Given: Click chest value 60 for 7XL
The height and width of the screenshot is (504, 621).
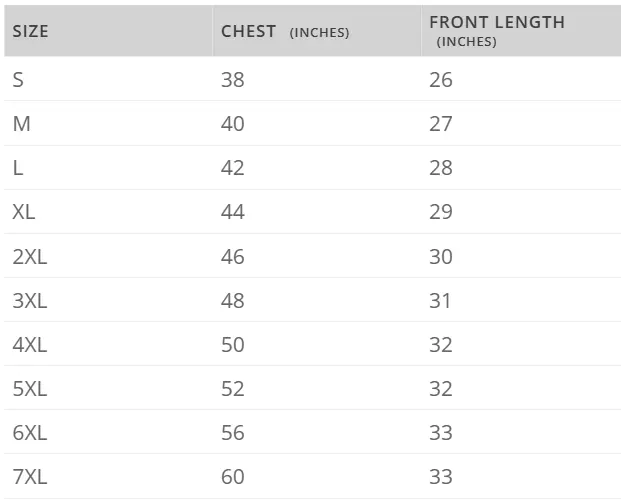Looking at the screenshot, I should [x=233, y=476].
